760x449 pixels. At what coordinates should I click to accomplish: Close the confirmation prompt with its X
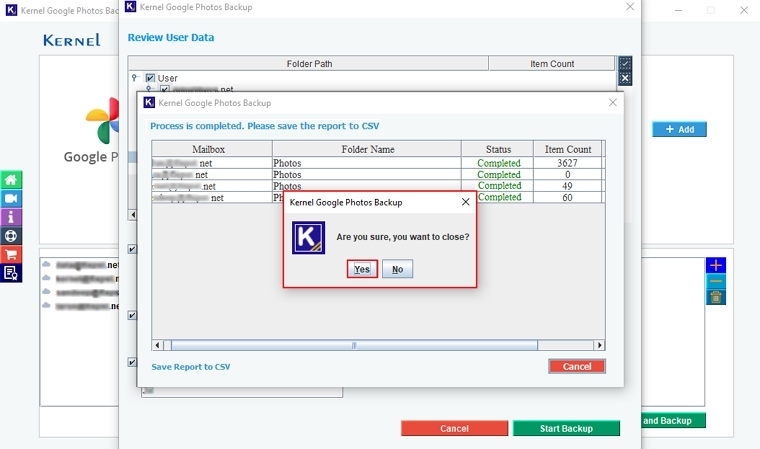pos(466,202)
